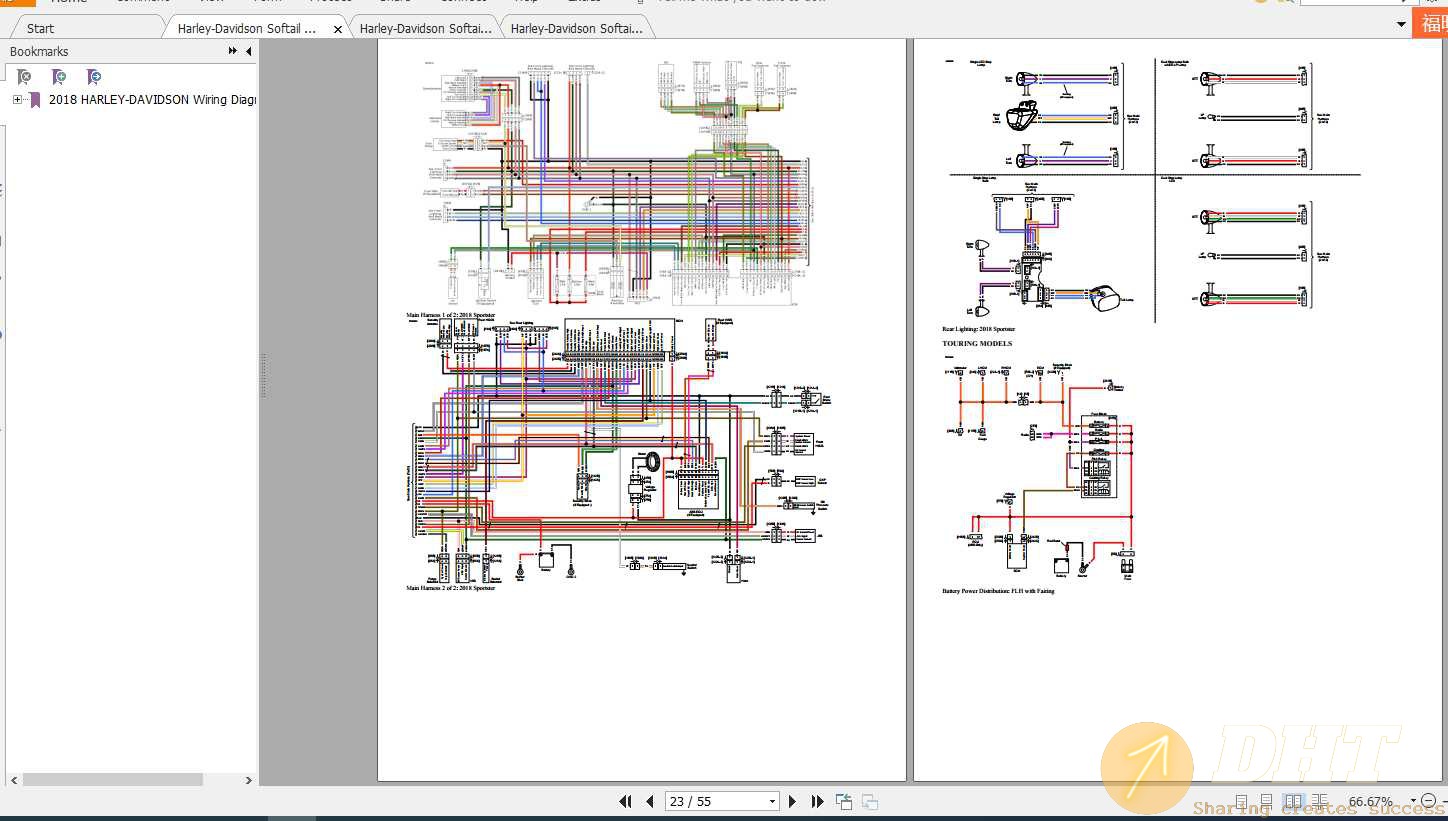The height and width of the screenshot is (821, 1448).
Task: Select the 2018 HARLEY-DAVIDSON Wiring Diagram bookmark
Action: (152, 100)
